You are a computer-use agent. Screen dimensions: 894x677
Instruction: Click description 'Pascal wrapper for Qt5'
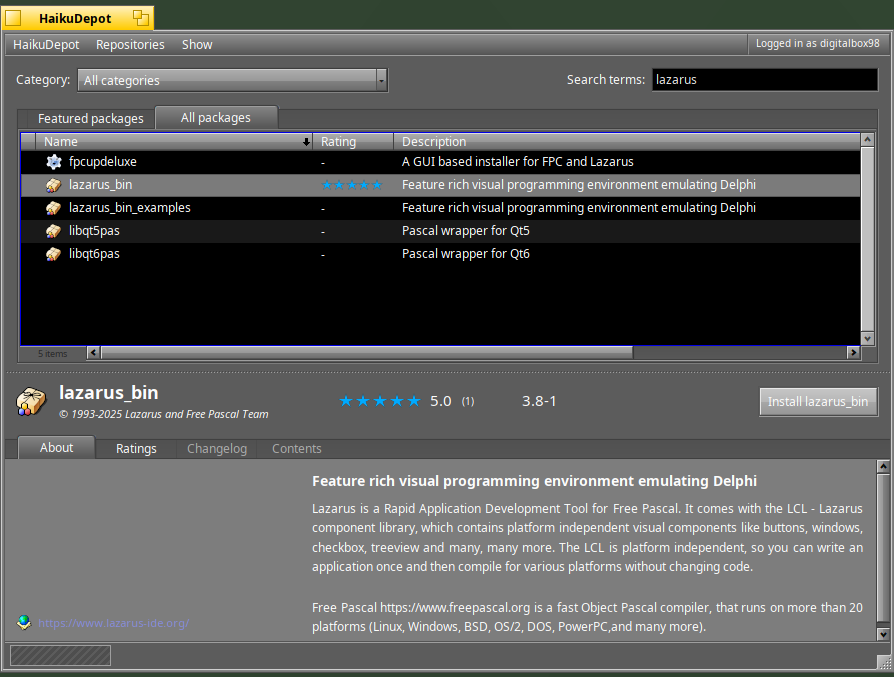[465, 231]
